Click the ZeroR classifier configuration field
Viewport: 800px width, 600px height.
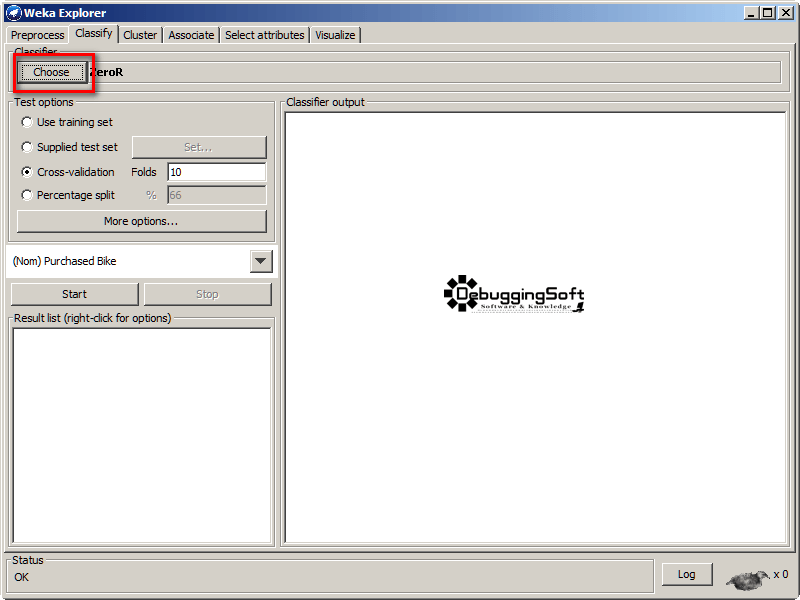434,72
